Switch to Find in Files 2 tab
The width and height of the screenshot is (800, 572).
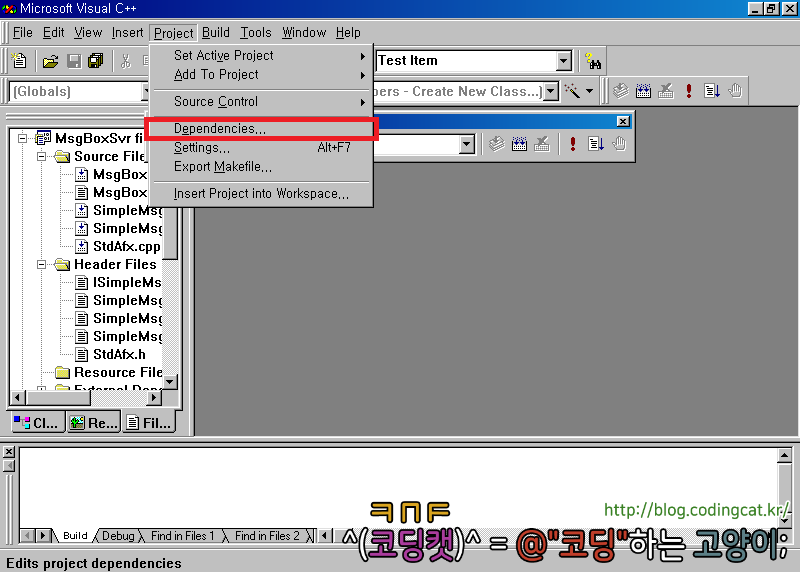pyautogui.click(x=267, y=536)
